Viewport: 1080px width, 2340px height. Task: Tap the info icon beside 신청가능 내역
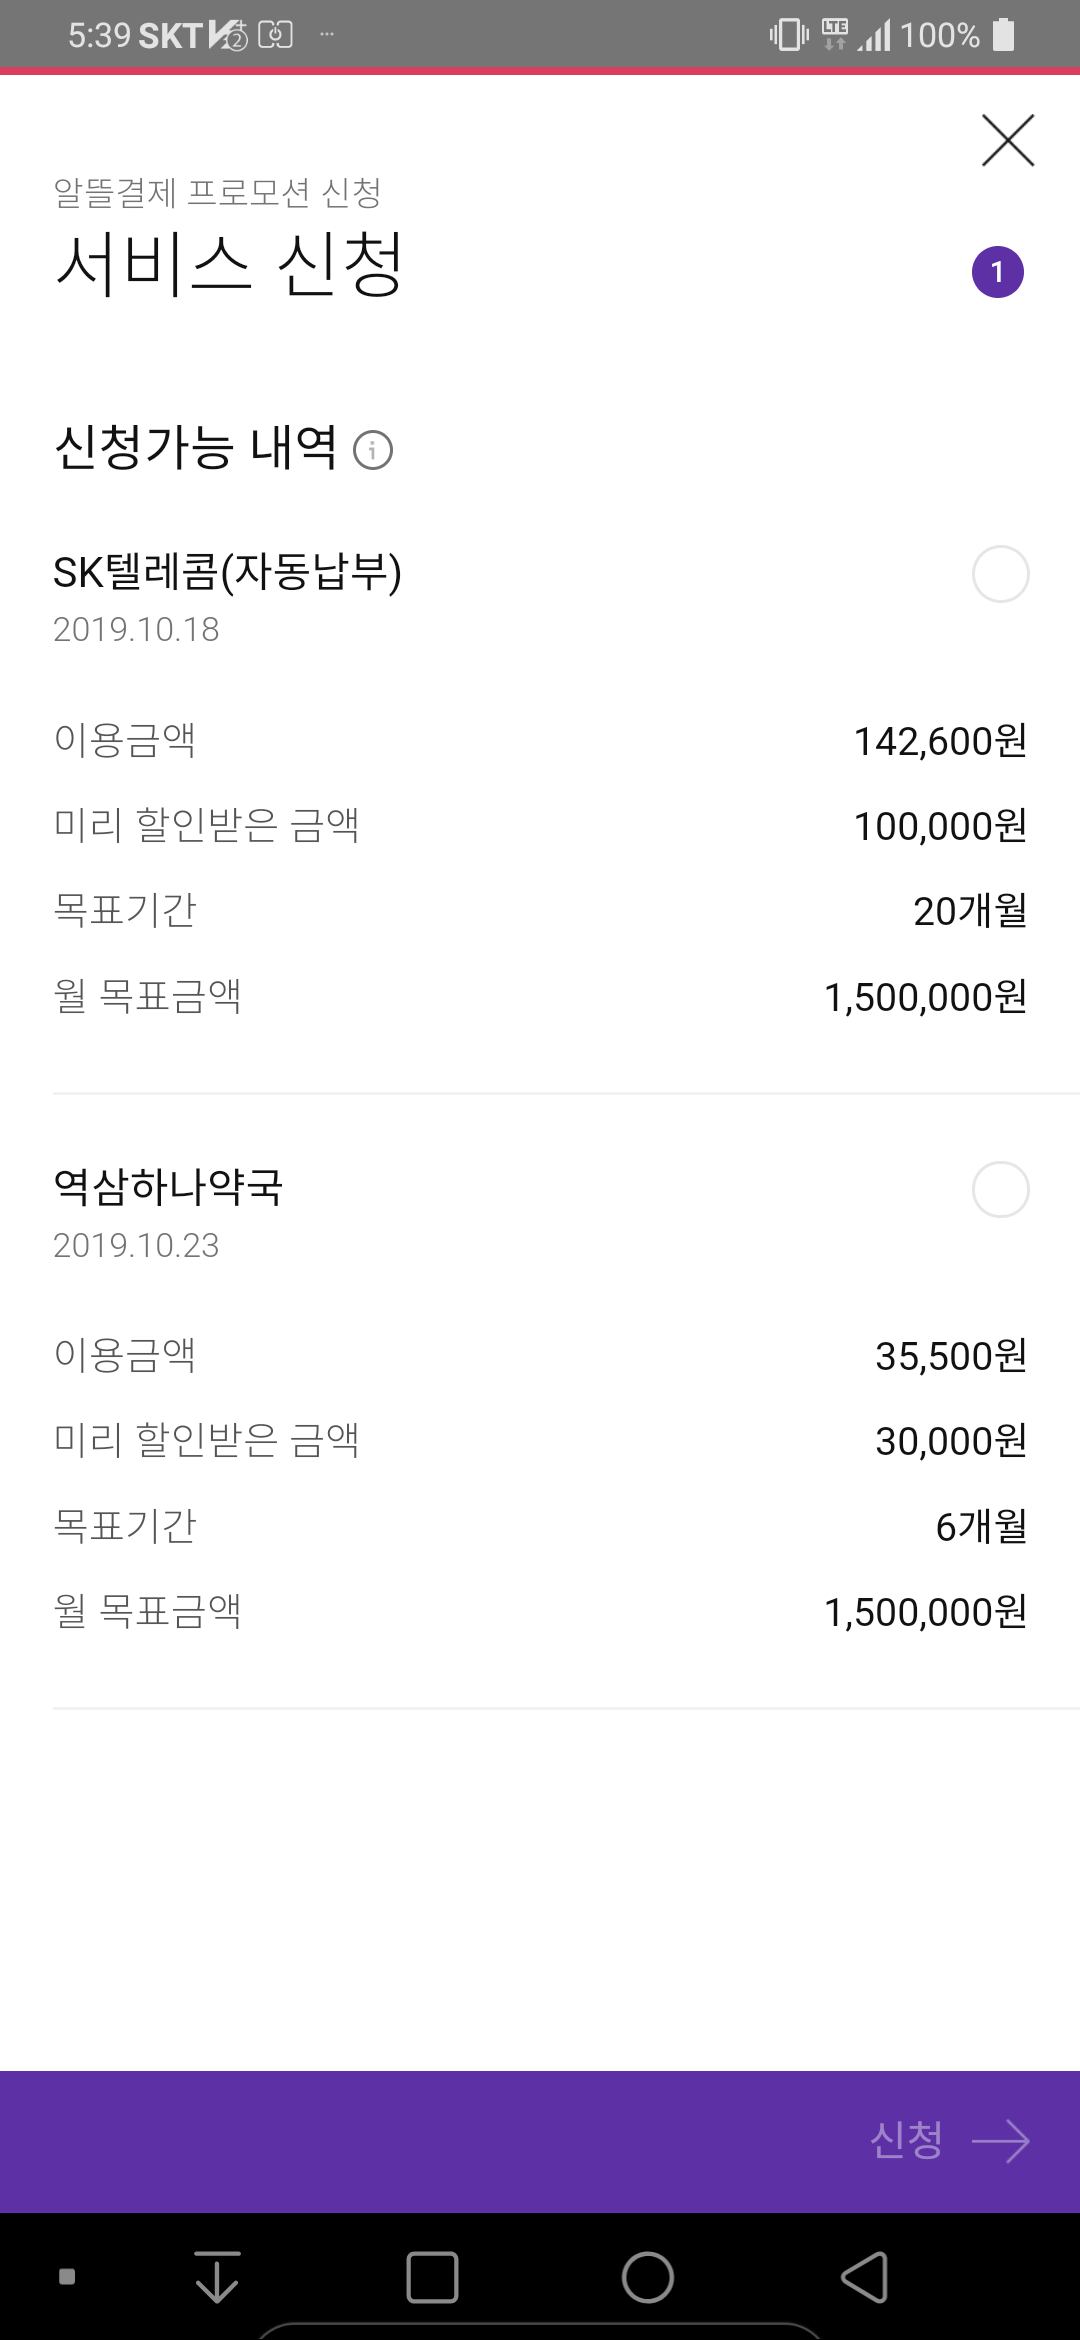[373, 450]
